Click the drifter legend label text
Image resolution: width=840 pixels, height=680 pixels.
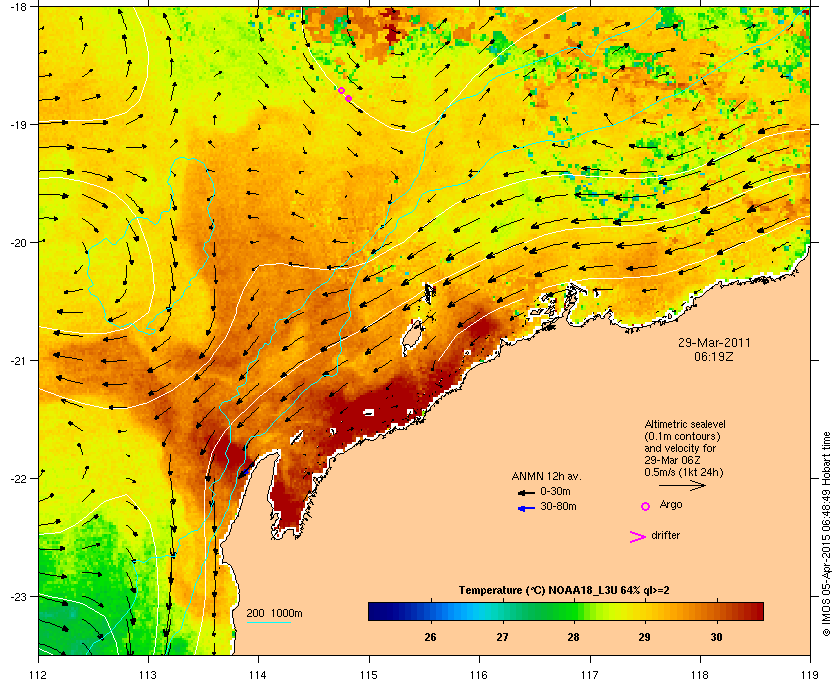665,535
